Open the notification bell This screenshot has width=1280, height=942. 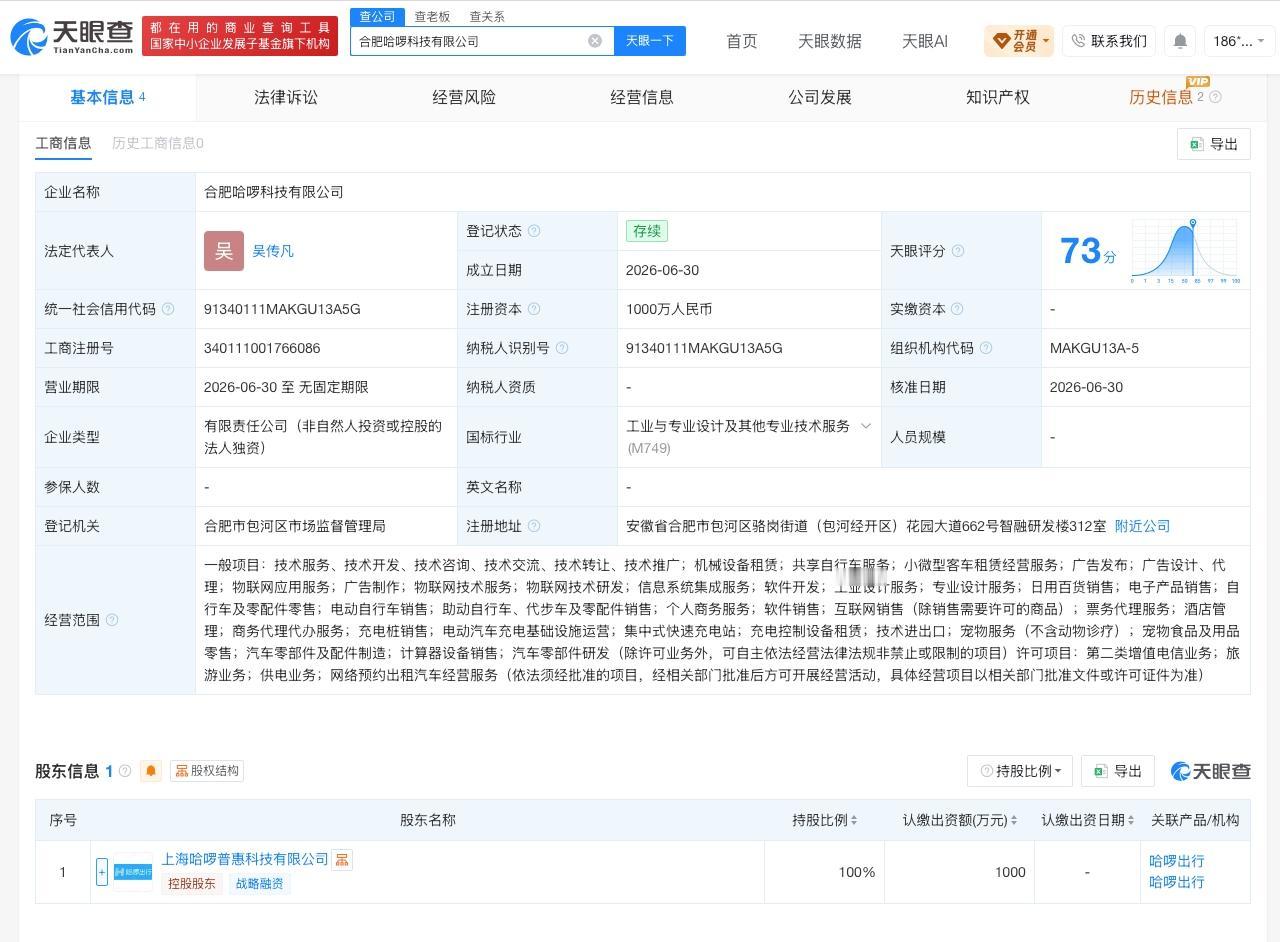pos(1180,41)
